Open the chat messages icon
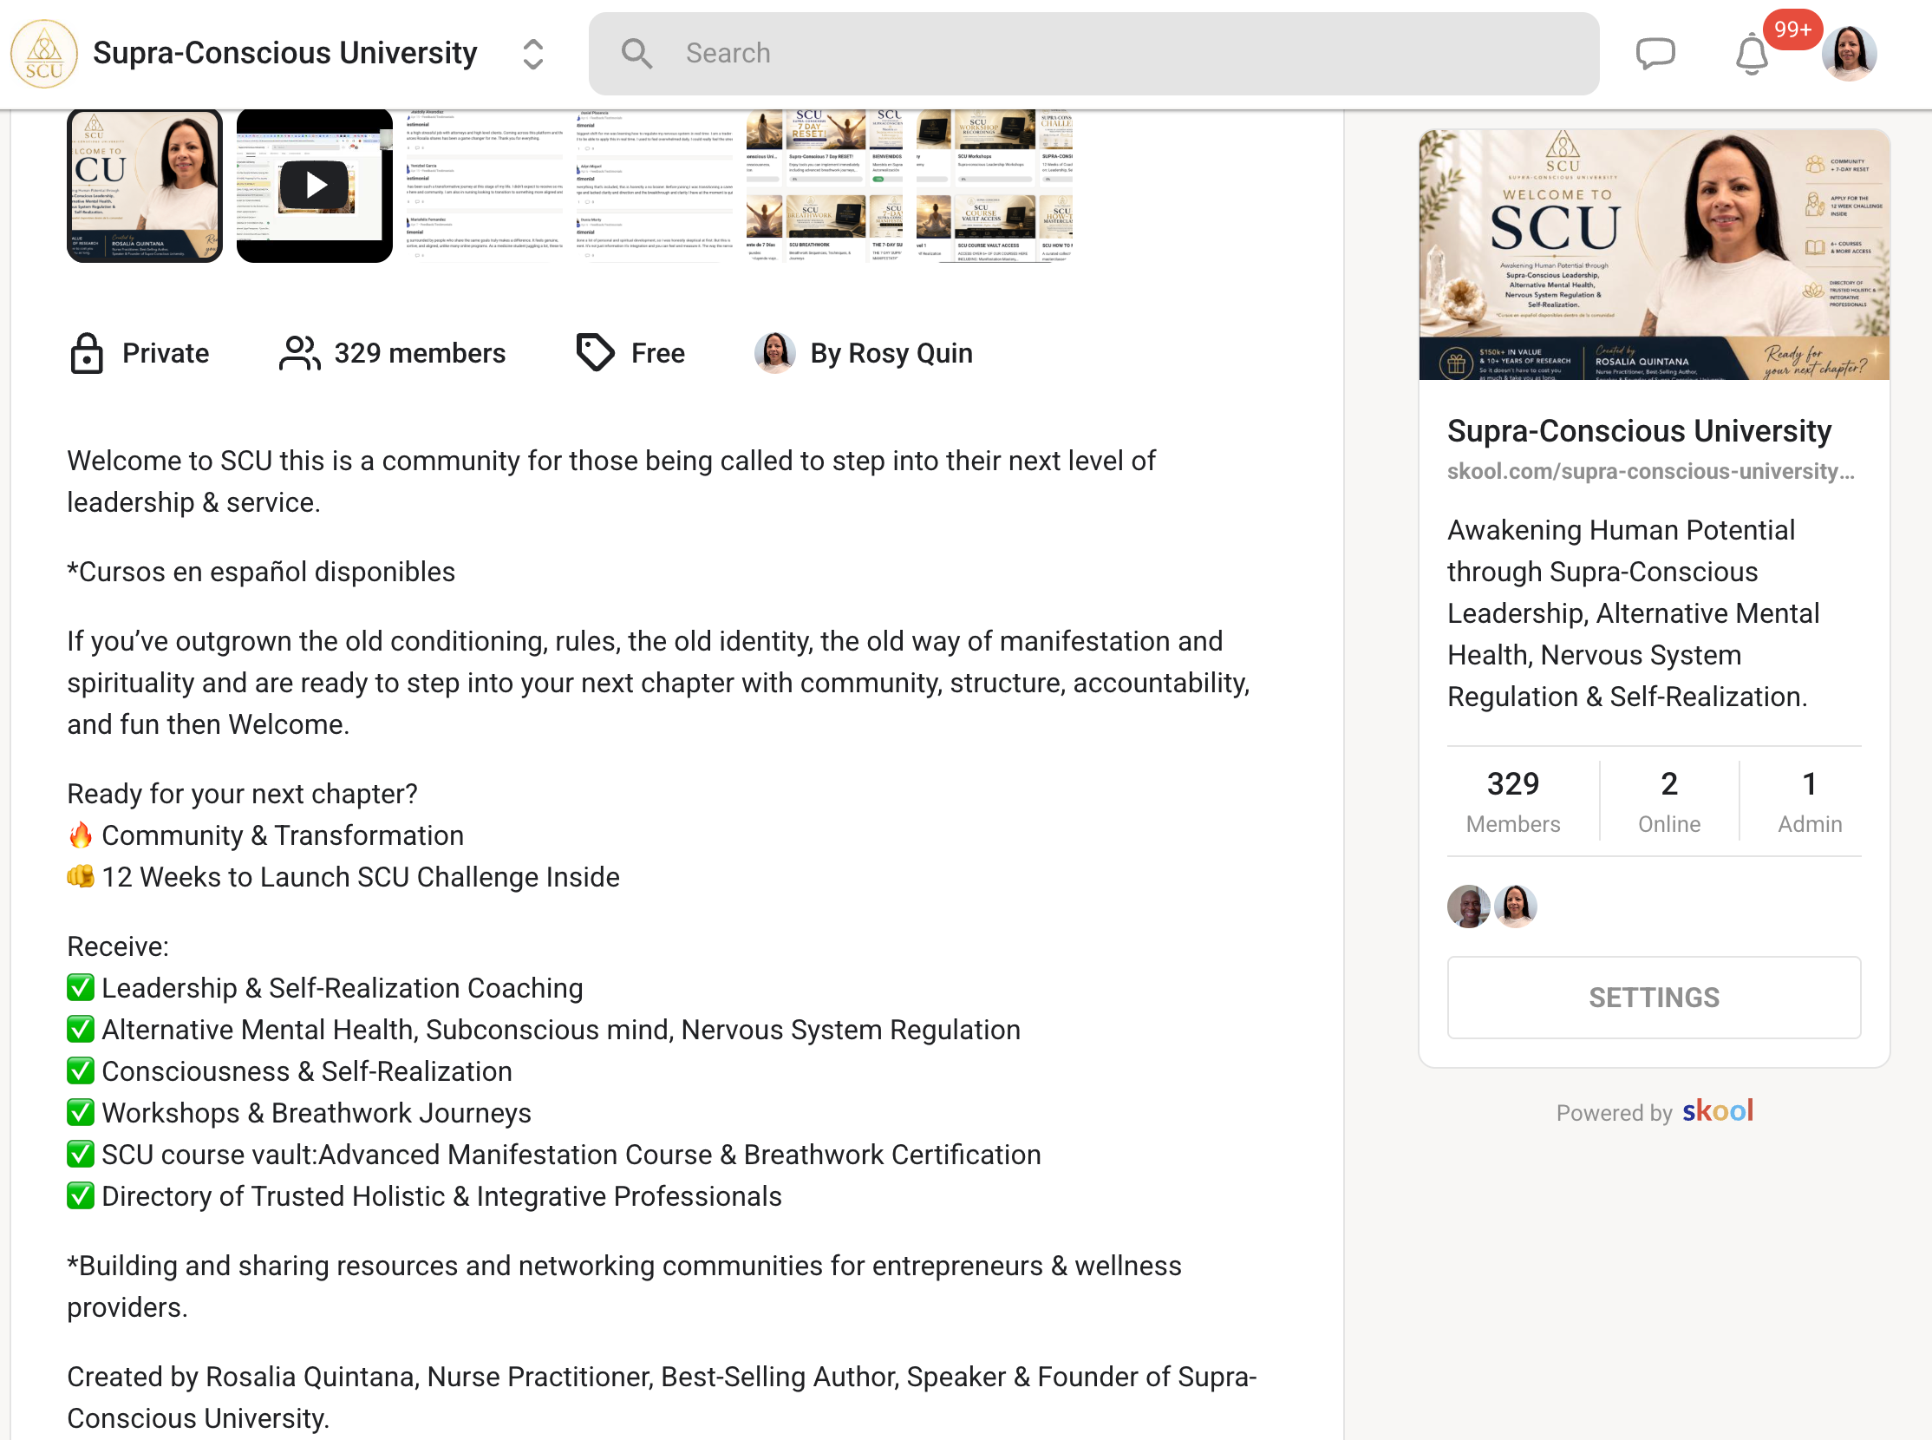 click(x=1655, y=53)
